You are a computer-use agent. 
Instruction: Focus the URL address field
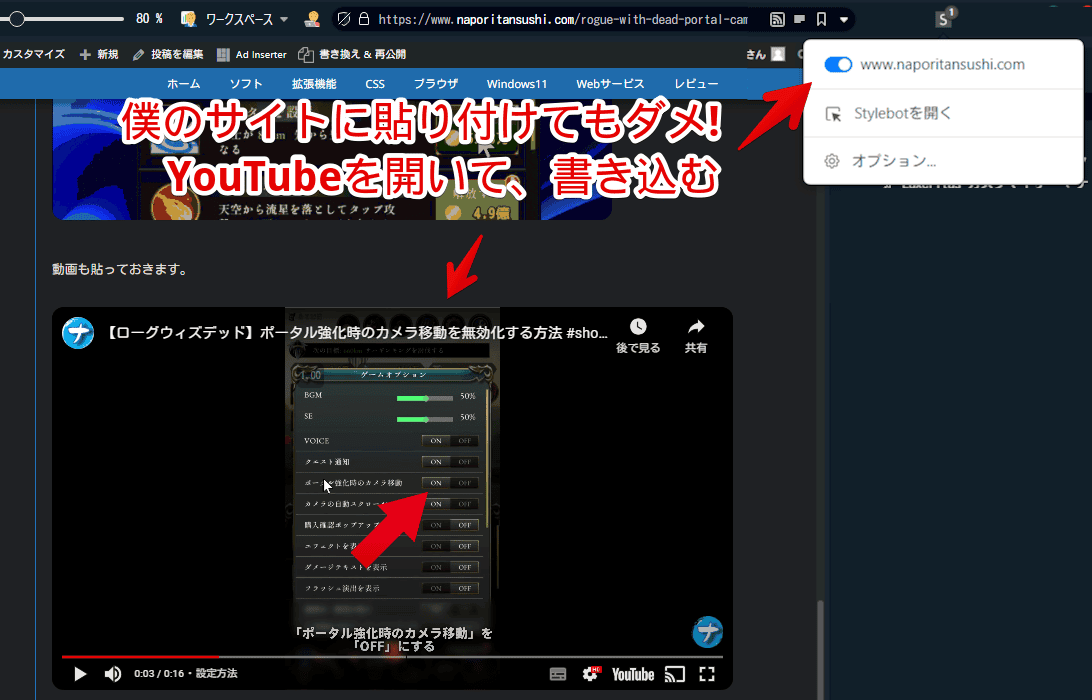coord(563,20)
